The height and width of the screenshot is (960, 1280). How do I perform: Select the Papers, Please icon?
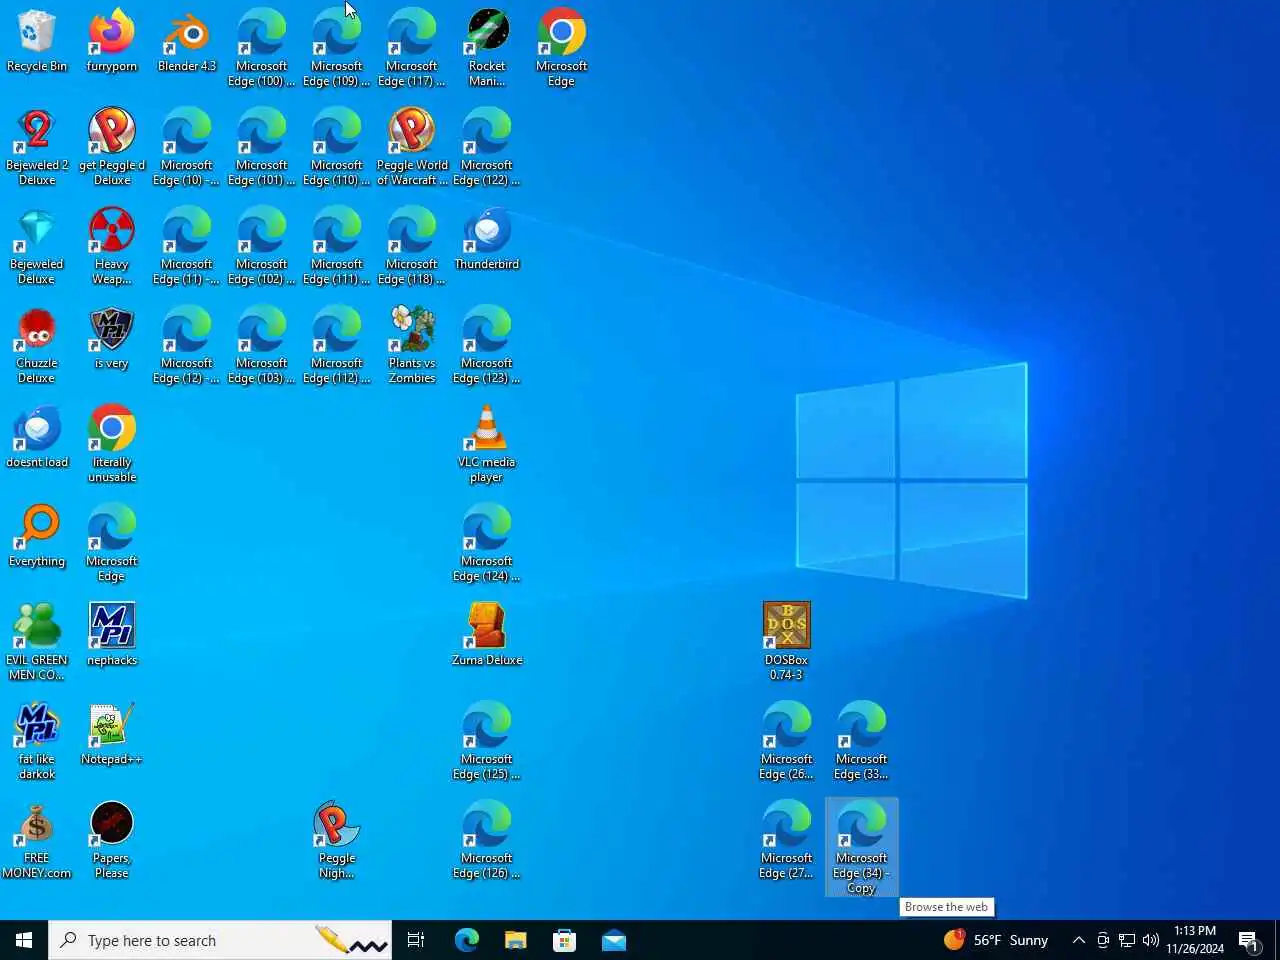(112, 840)
